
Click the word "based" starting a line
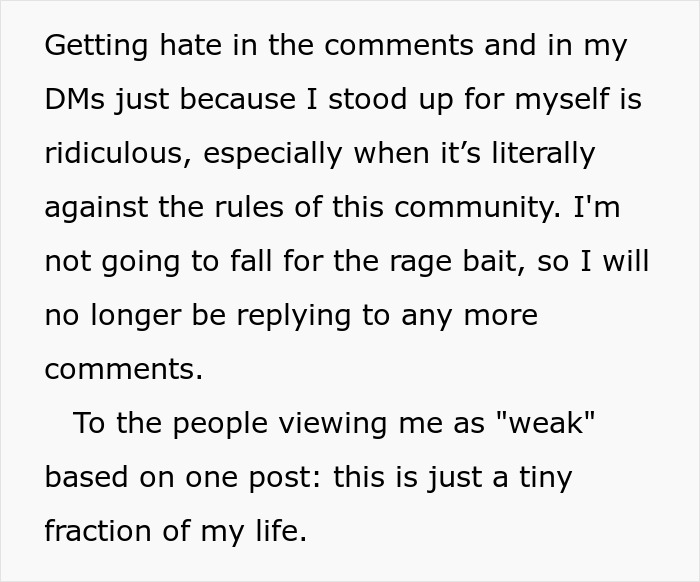(86, 477)
